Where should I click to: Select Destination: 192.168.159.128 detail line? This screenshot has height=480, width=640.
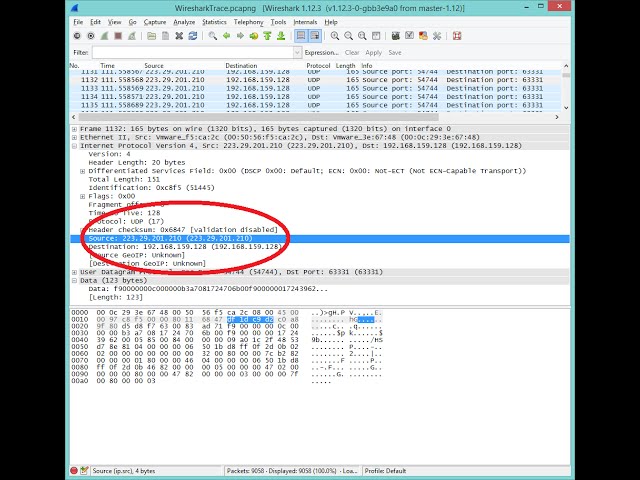coord(185,247)
